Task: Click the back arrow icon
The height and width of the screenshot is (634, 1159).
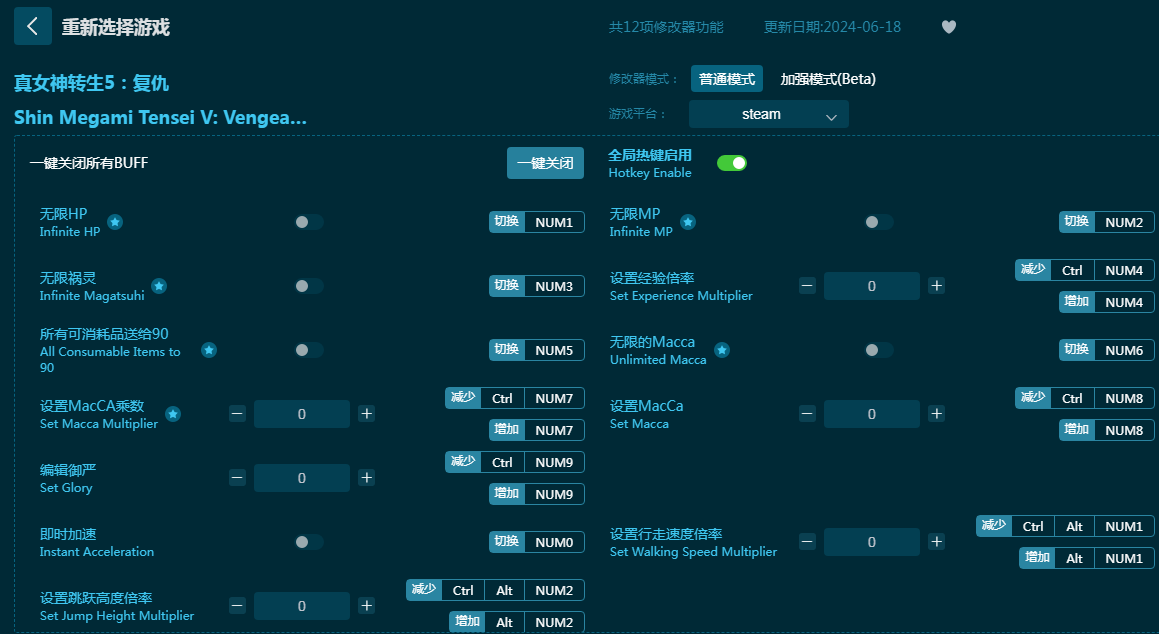Action: [33, 27]
